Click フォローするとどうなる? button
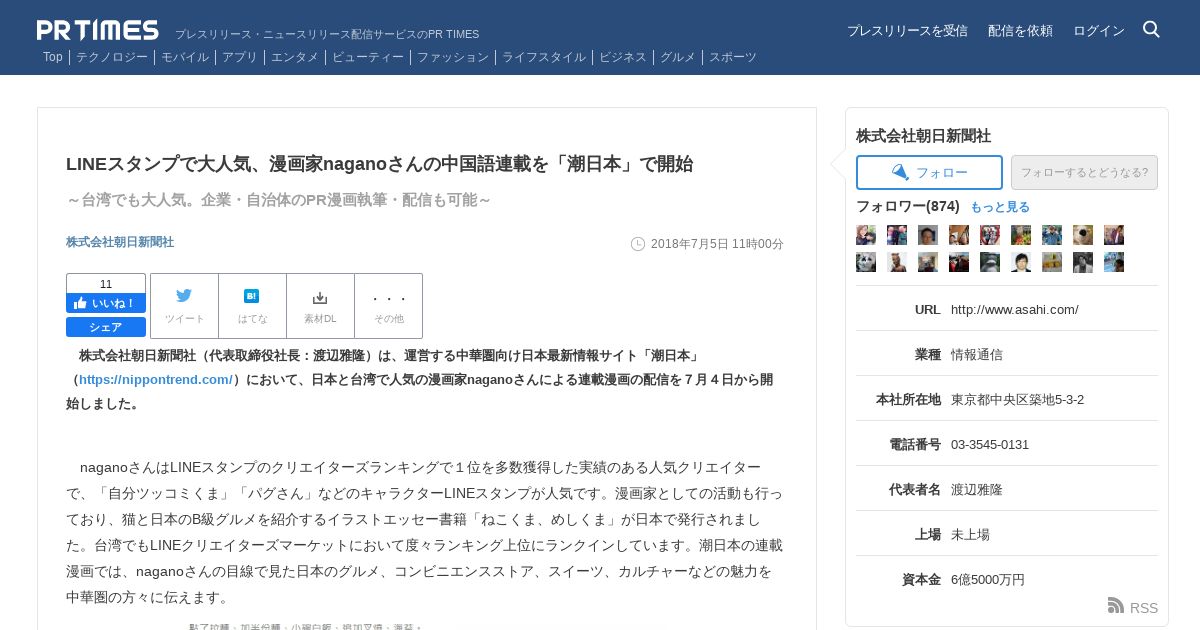 click(x=1084, y=172)
